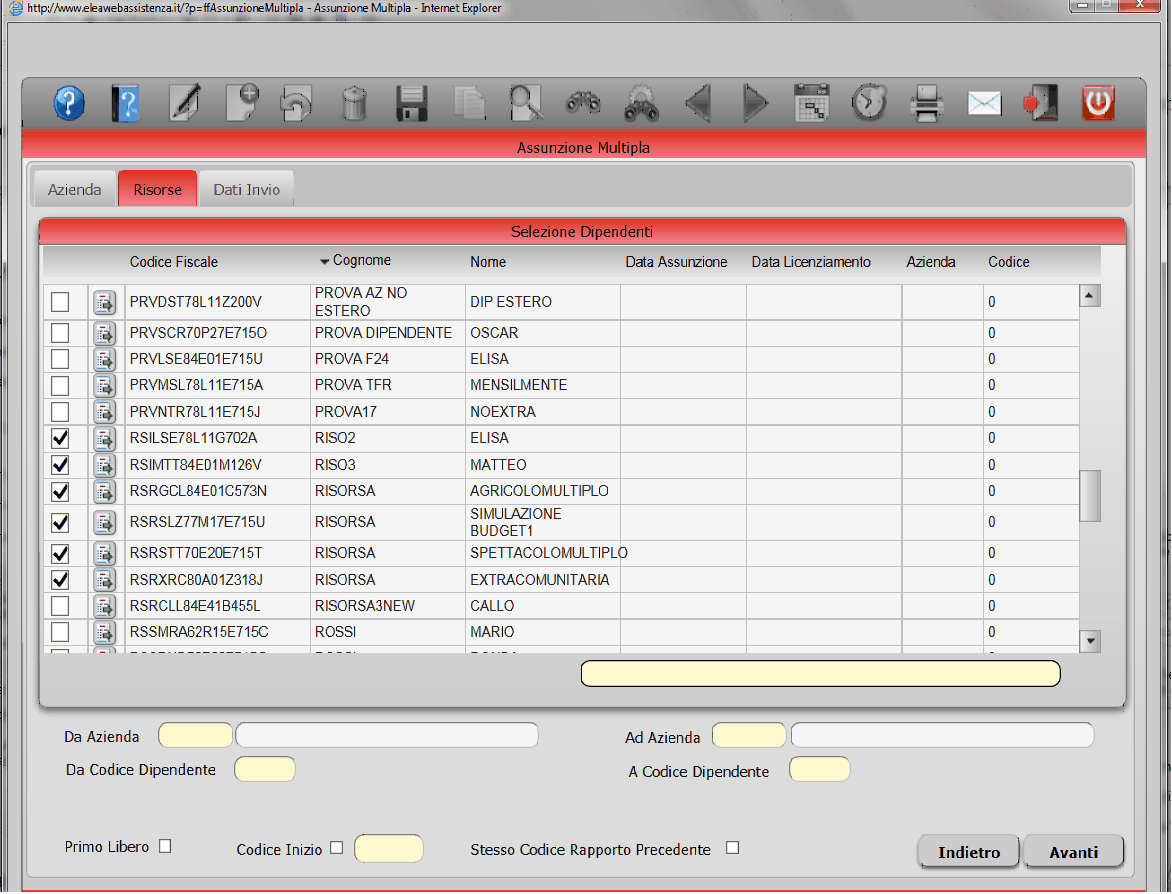This screenshot has width=1172, height=894.
Task: Open detail icon for RSSMRA62R15E715C row
Action: (104, 633)
